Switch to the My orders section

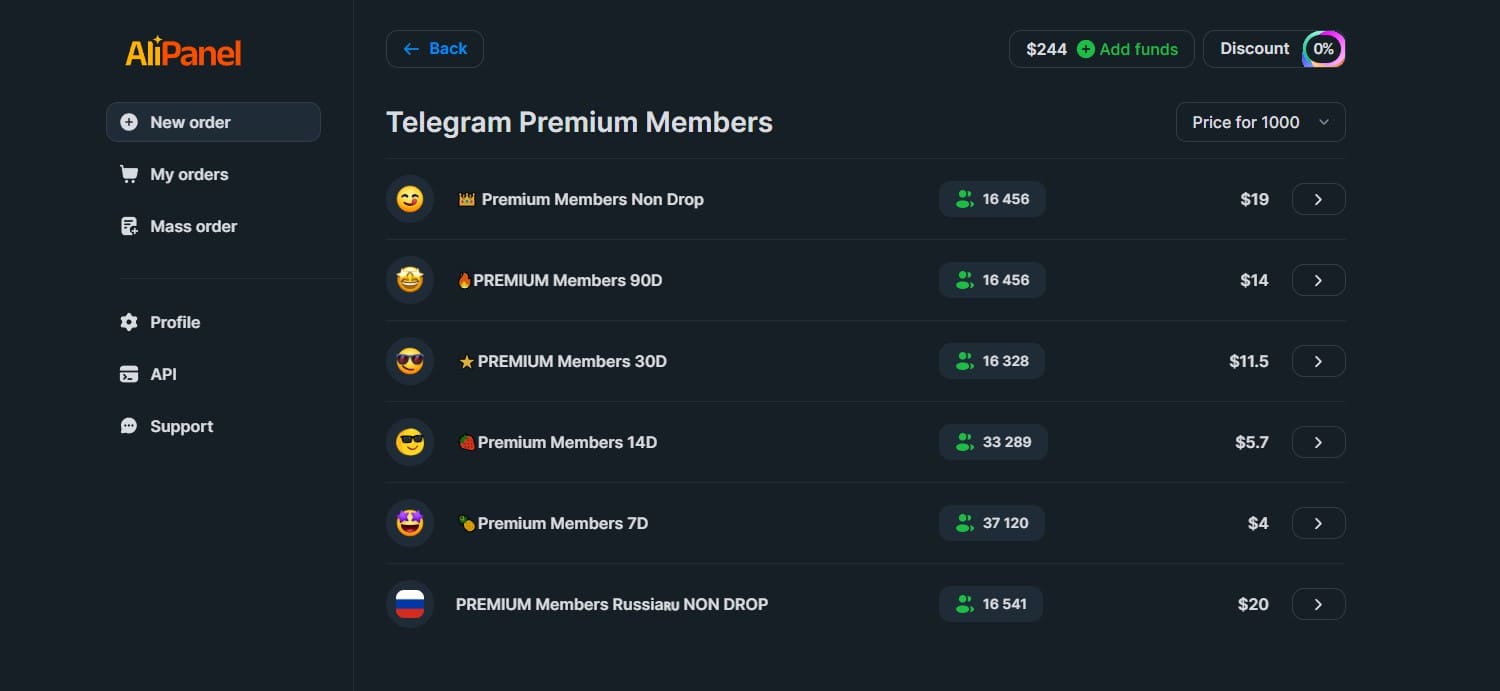pos(189,173)
